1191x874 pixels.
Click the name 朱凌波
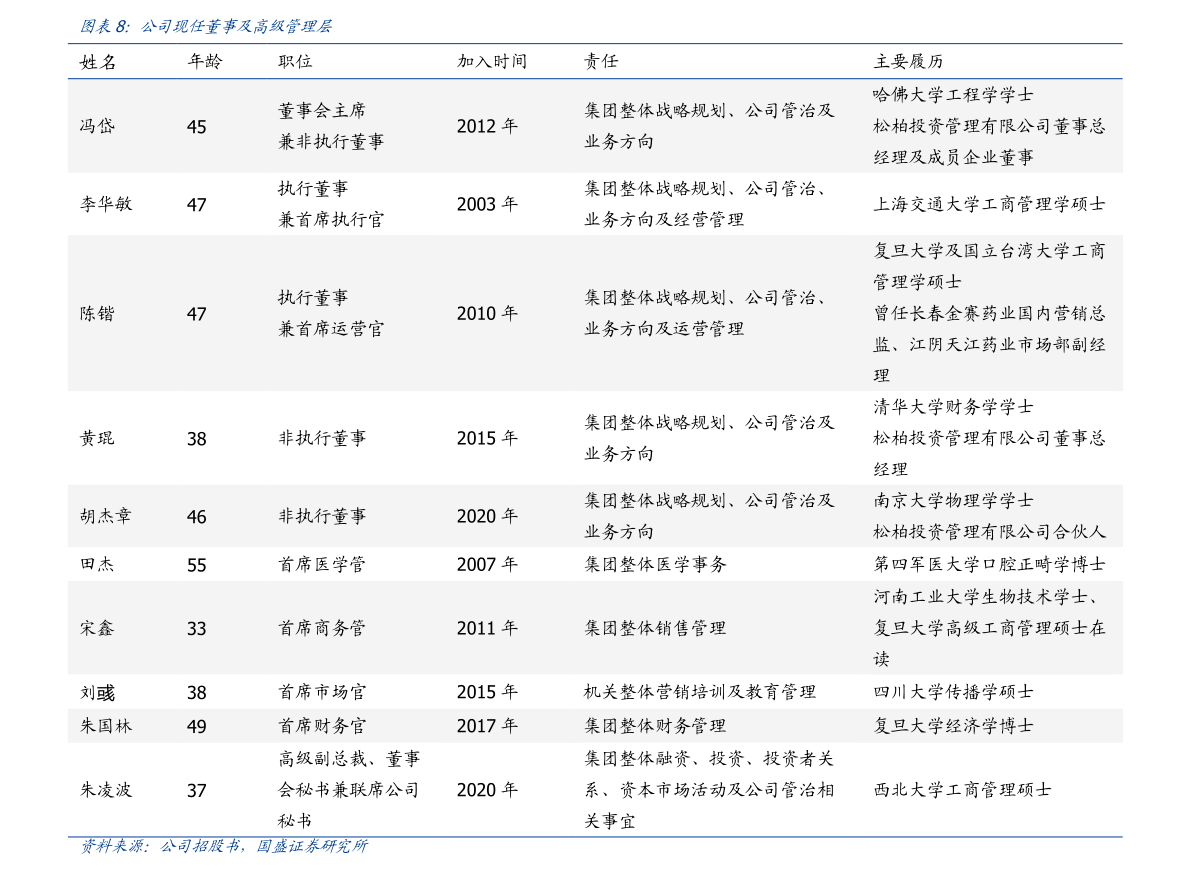106,790
